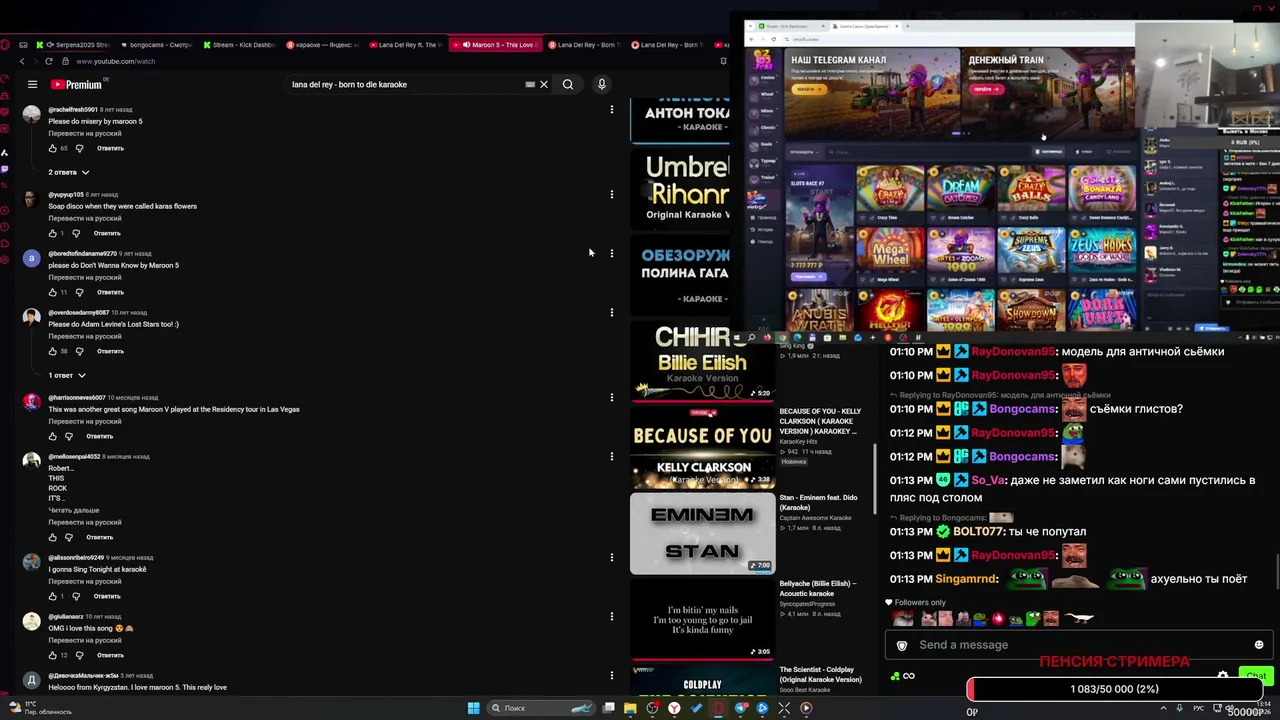Go to YouTube Premium home logo
This screenshot has width=1280, height=720.
pyautogui.click(x=77, y=85)
